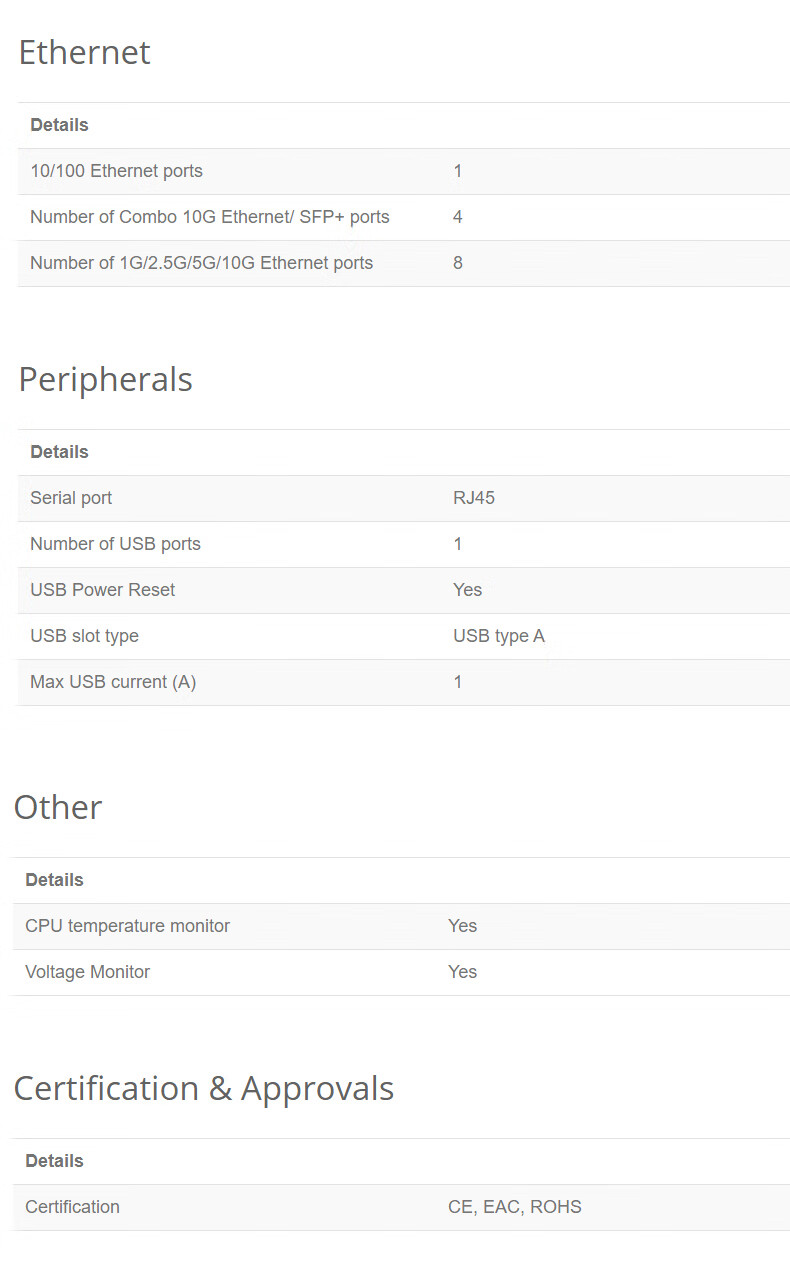
Task: Click the RJ45 serial port value
Action: coord(474,498)
